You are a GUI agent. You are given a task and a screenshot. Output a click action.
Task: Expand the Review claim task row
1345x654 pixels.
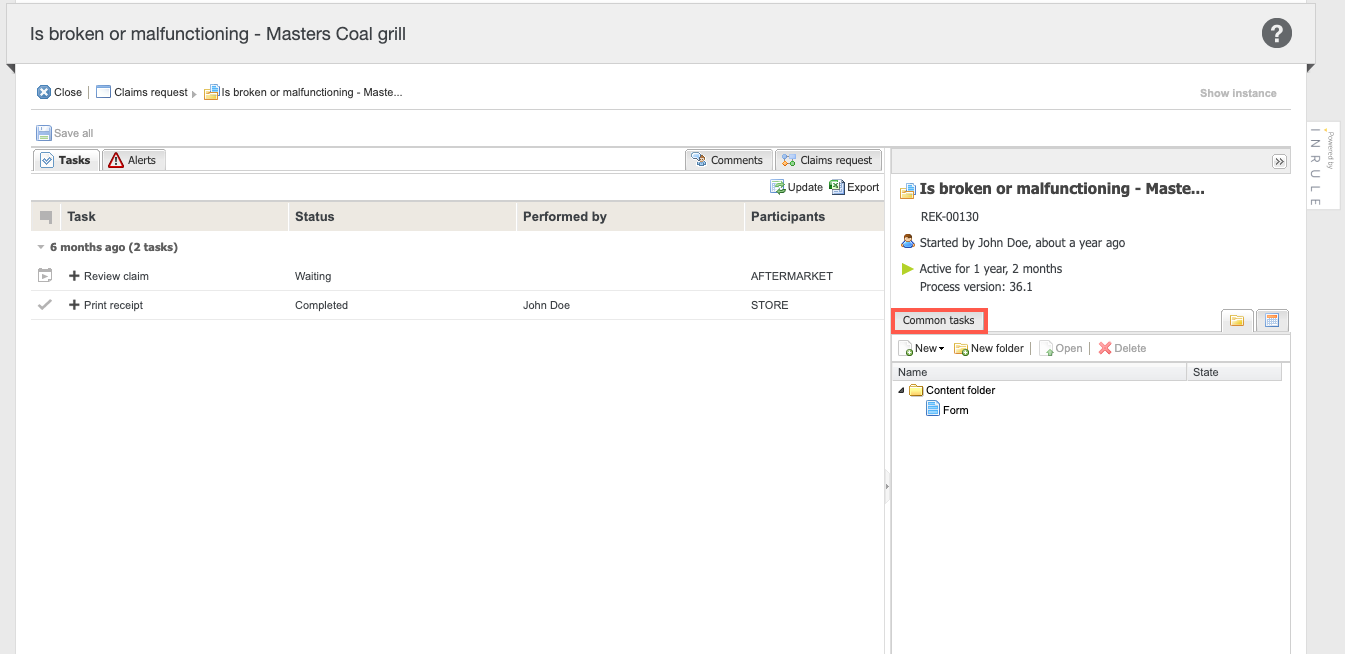(x=74, y=276)
